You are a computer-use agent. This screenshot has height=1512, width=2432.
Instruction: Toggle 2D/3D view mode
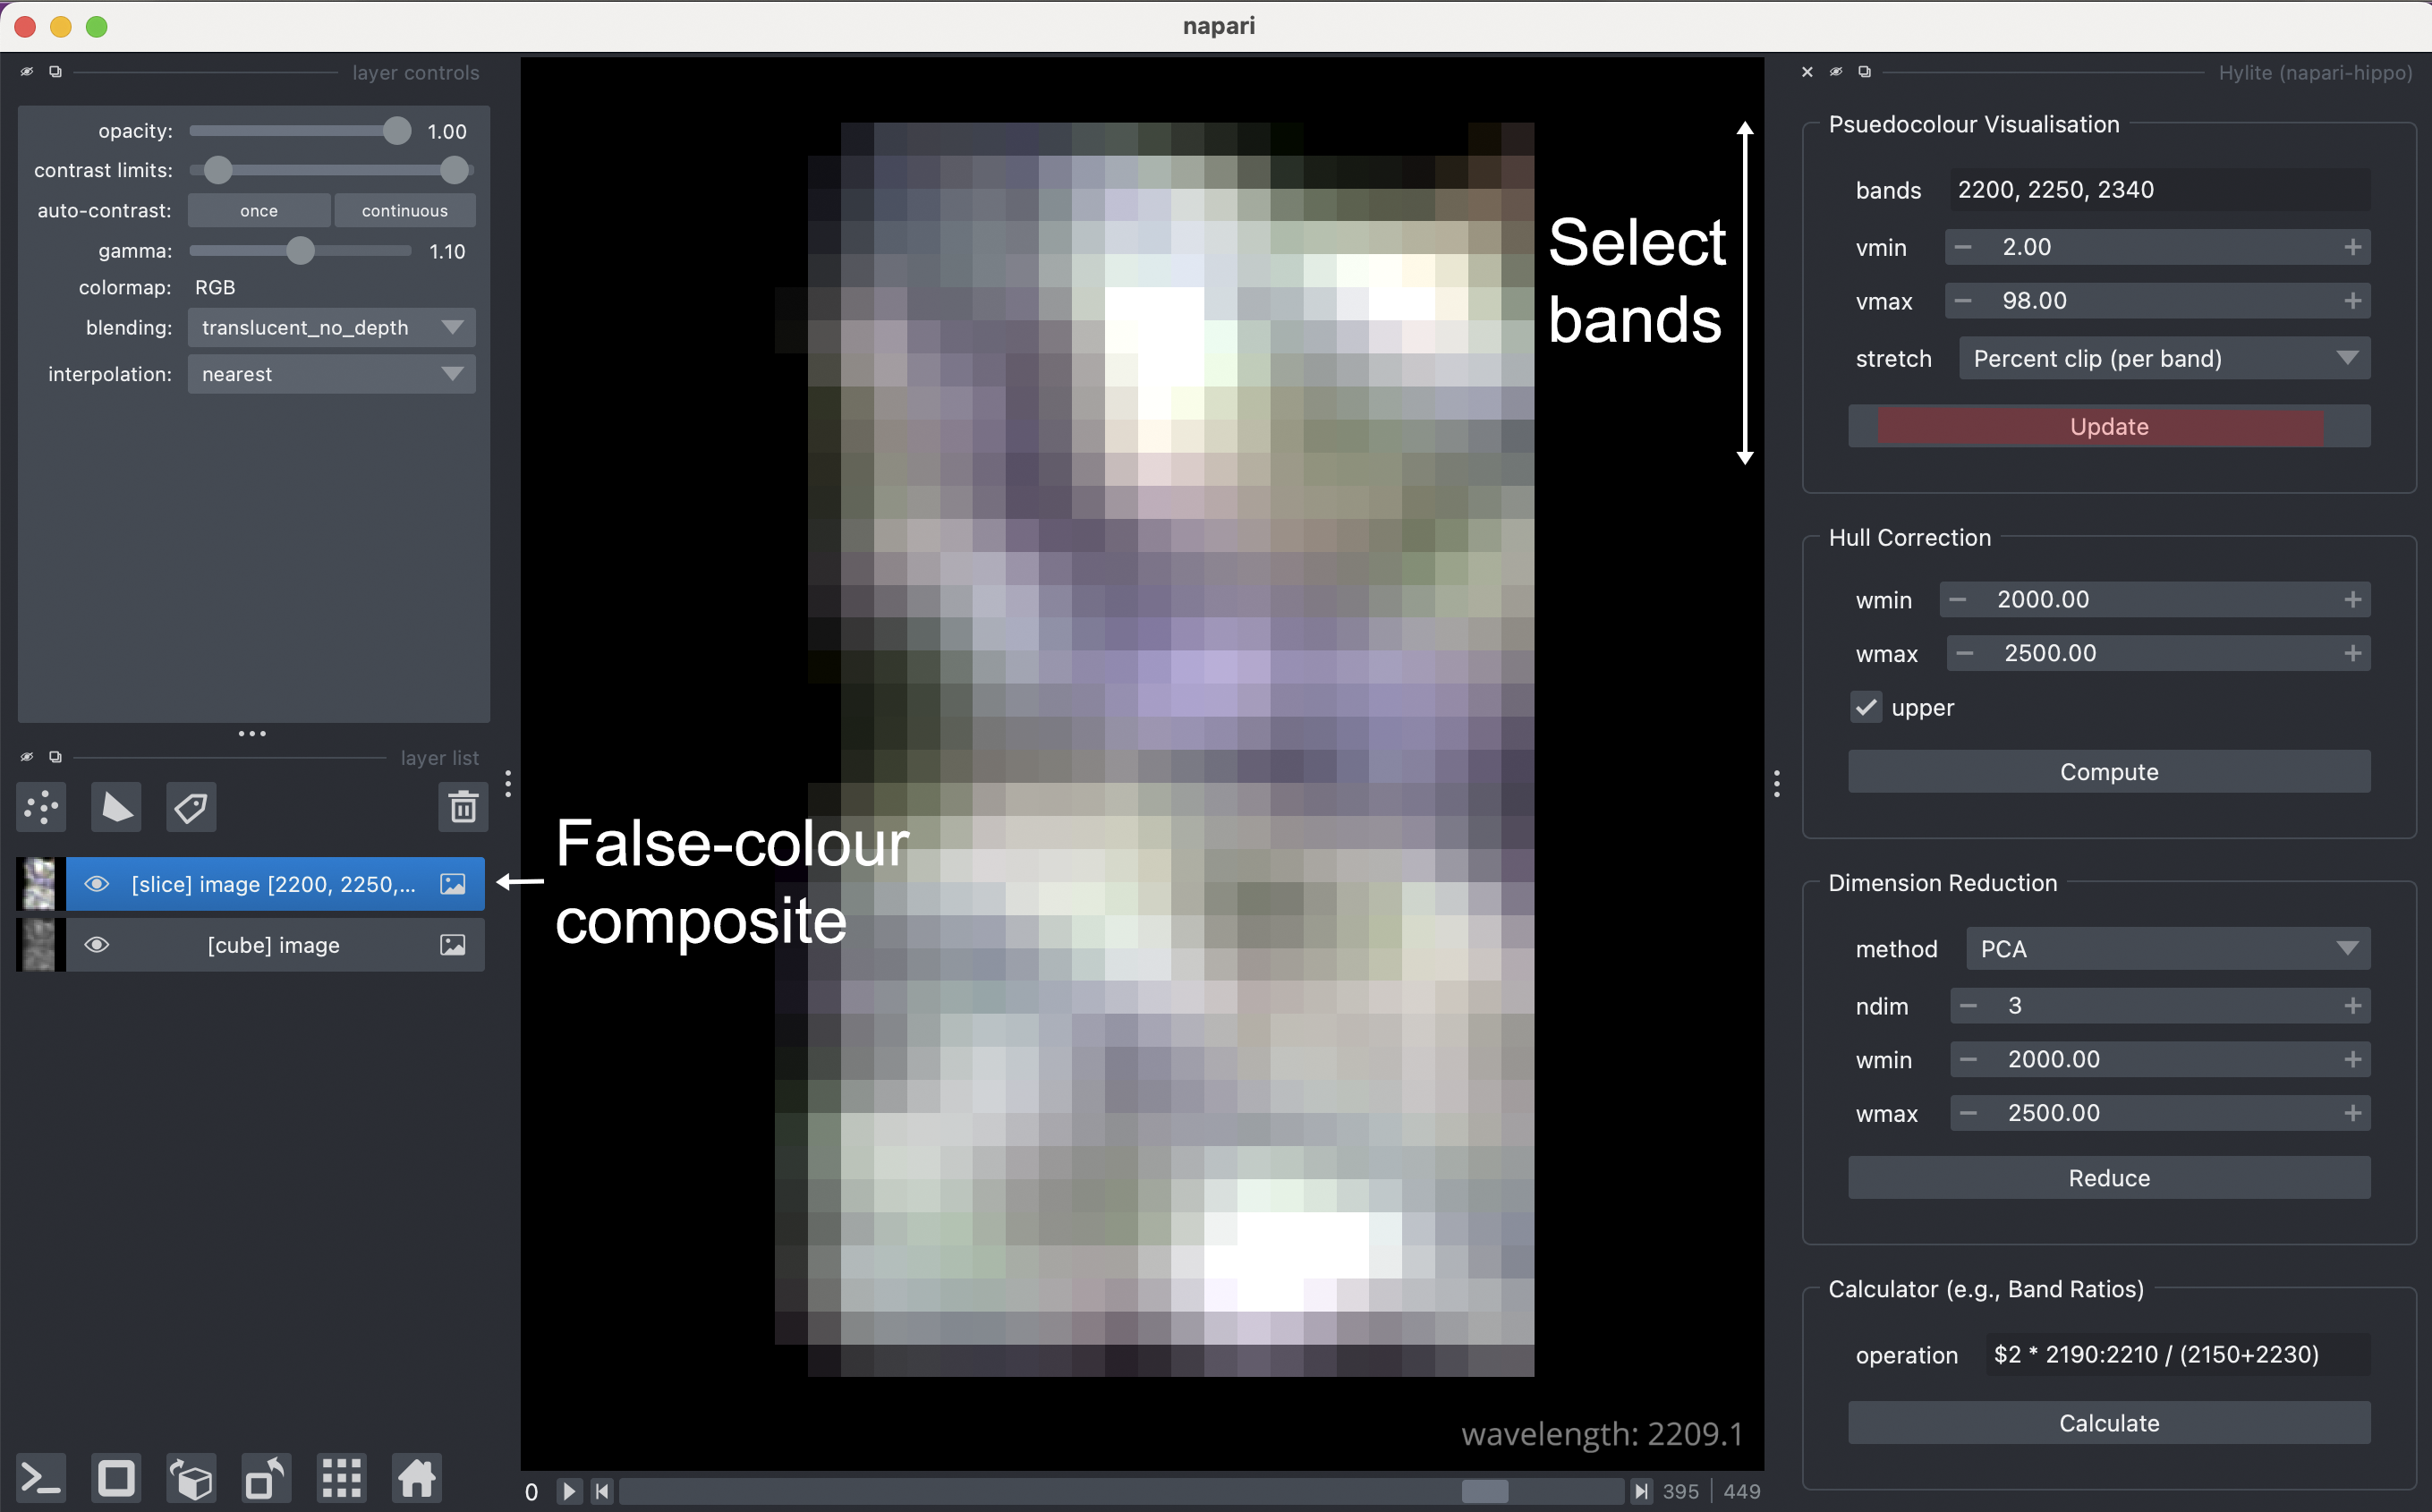(116, 1478)
